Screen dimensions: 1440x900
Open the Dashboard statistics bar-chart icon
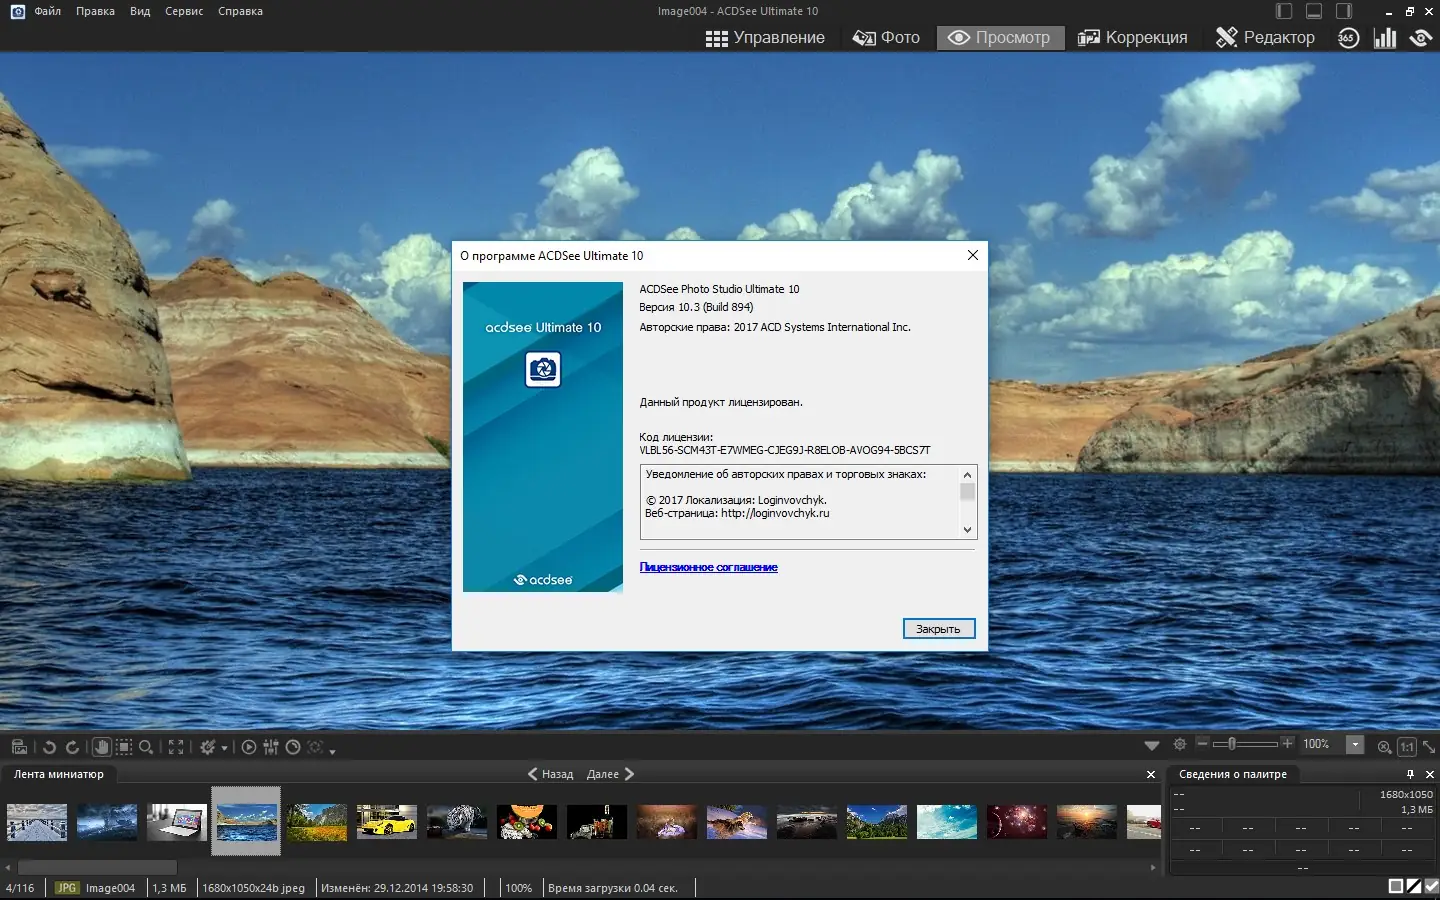[x=1385, y=38]
